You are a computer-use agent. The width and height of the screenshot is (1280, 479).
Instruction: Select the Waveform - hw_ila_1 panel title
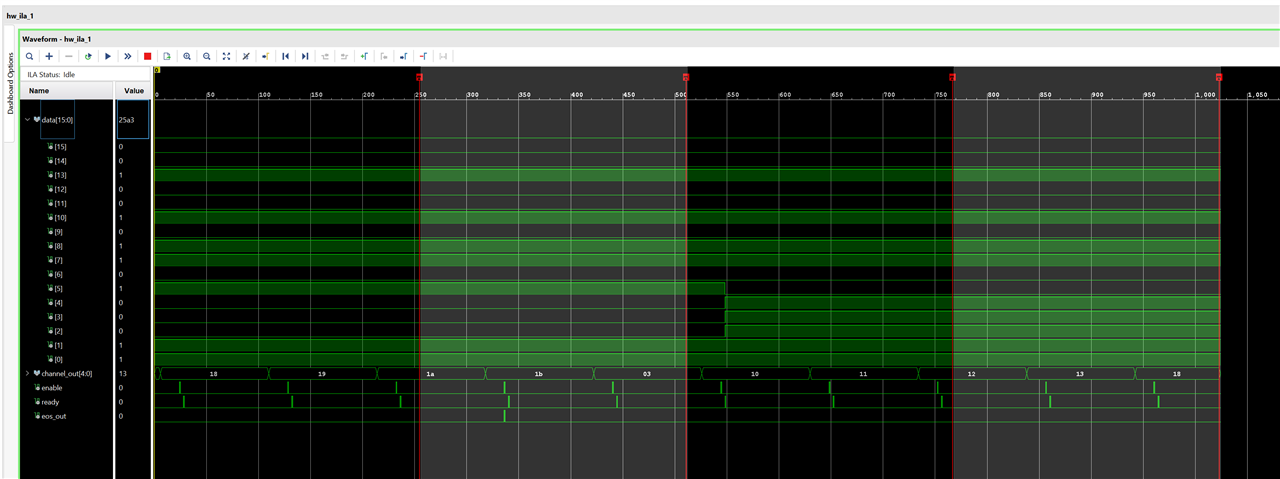[59, 37]
